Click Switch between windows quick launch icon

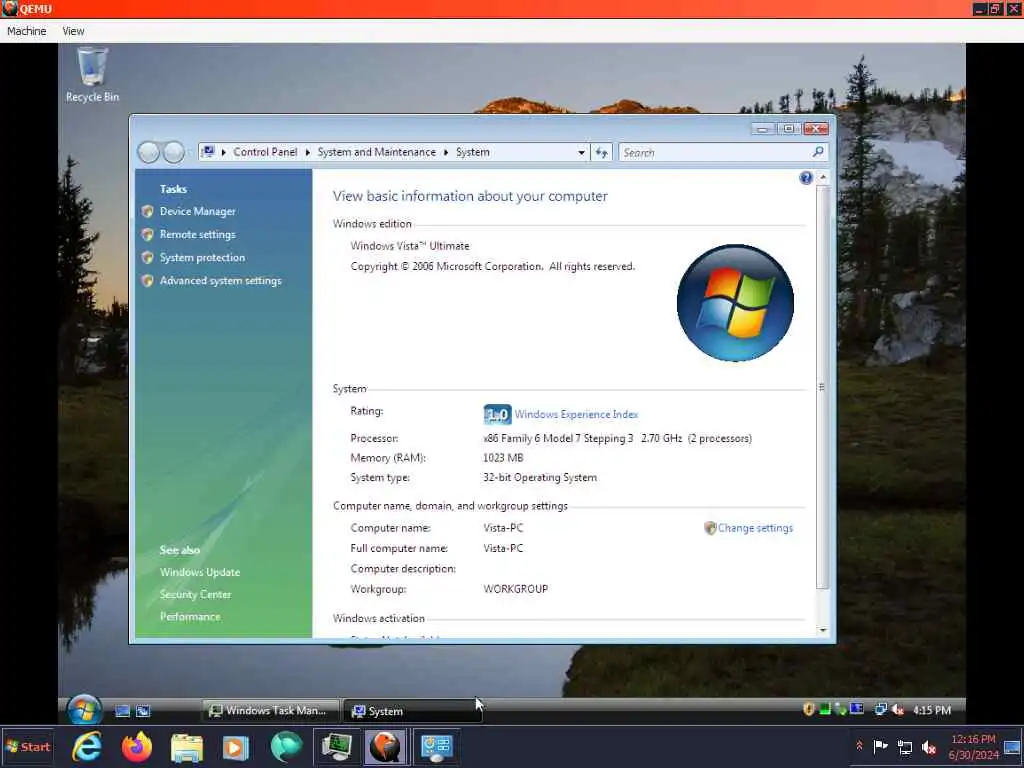pyautogui.click(x=143, y=711)
